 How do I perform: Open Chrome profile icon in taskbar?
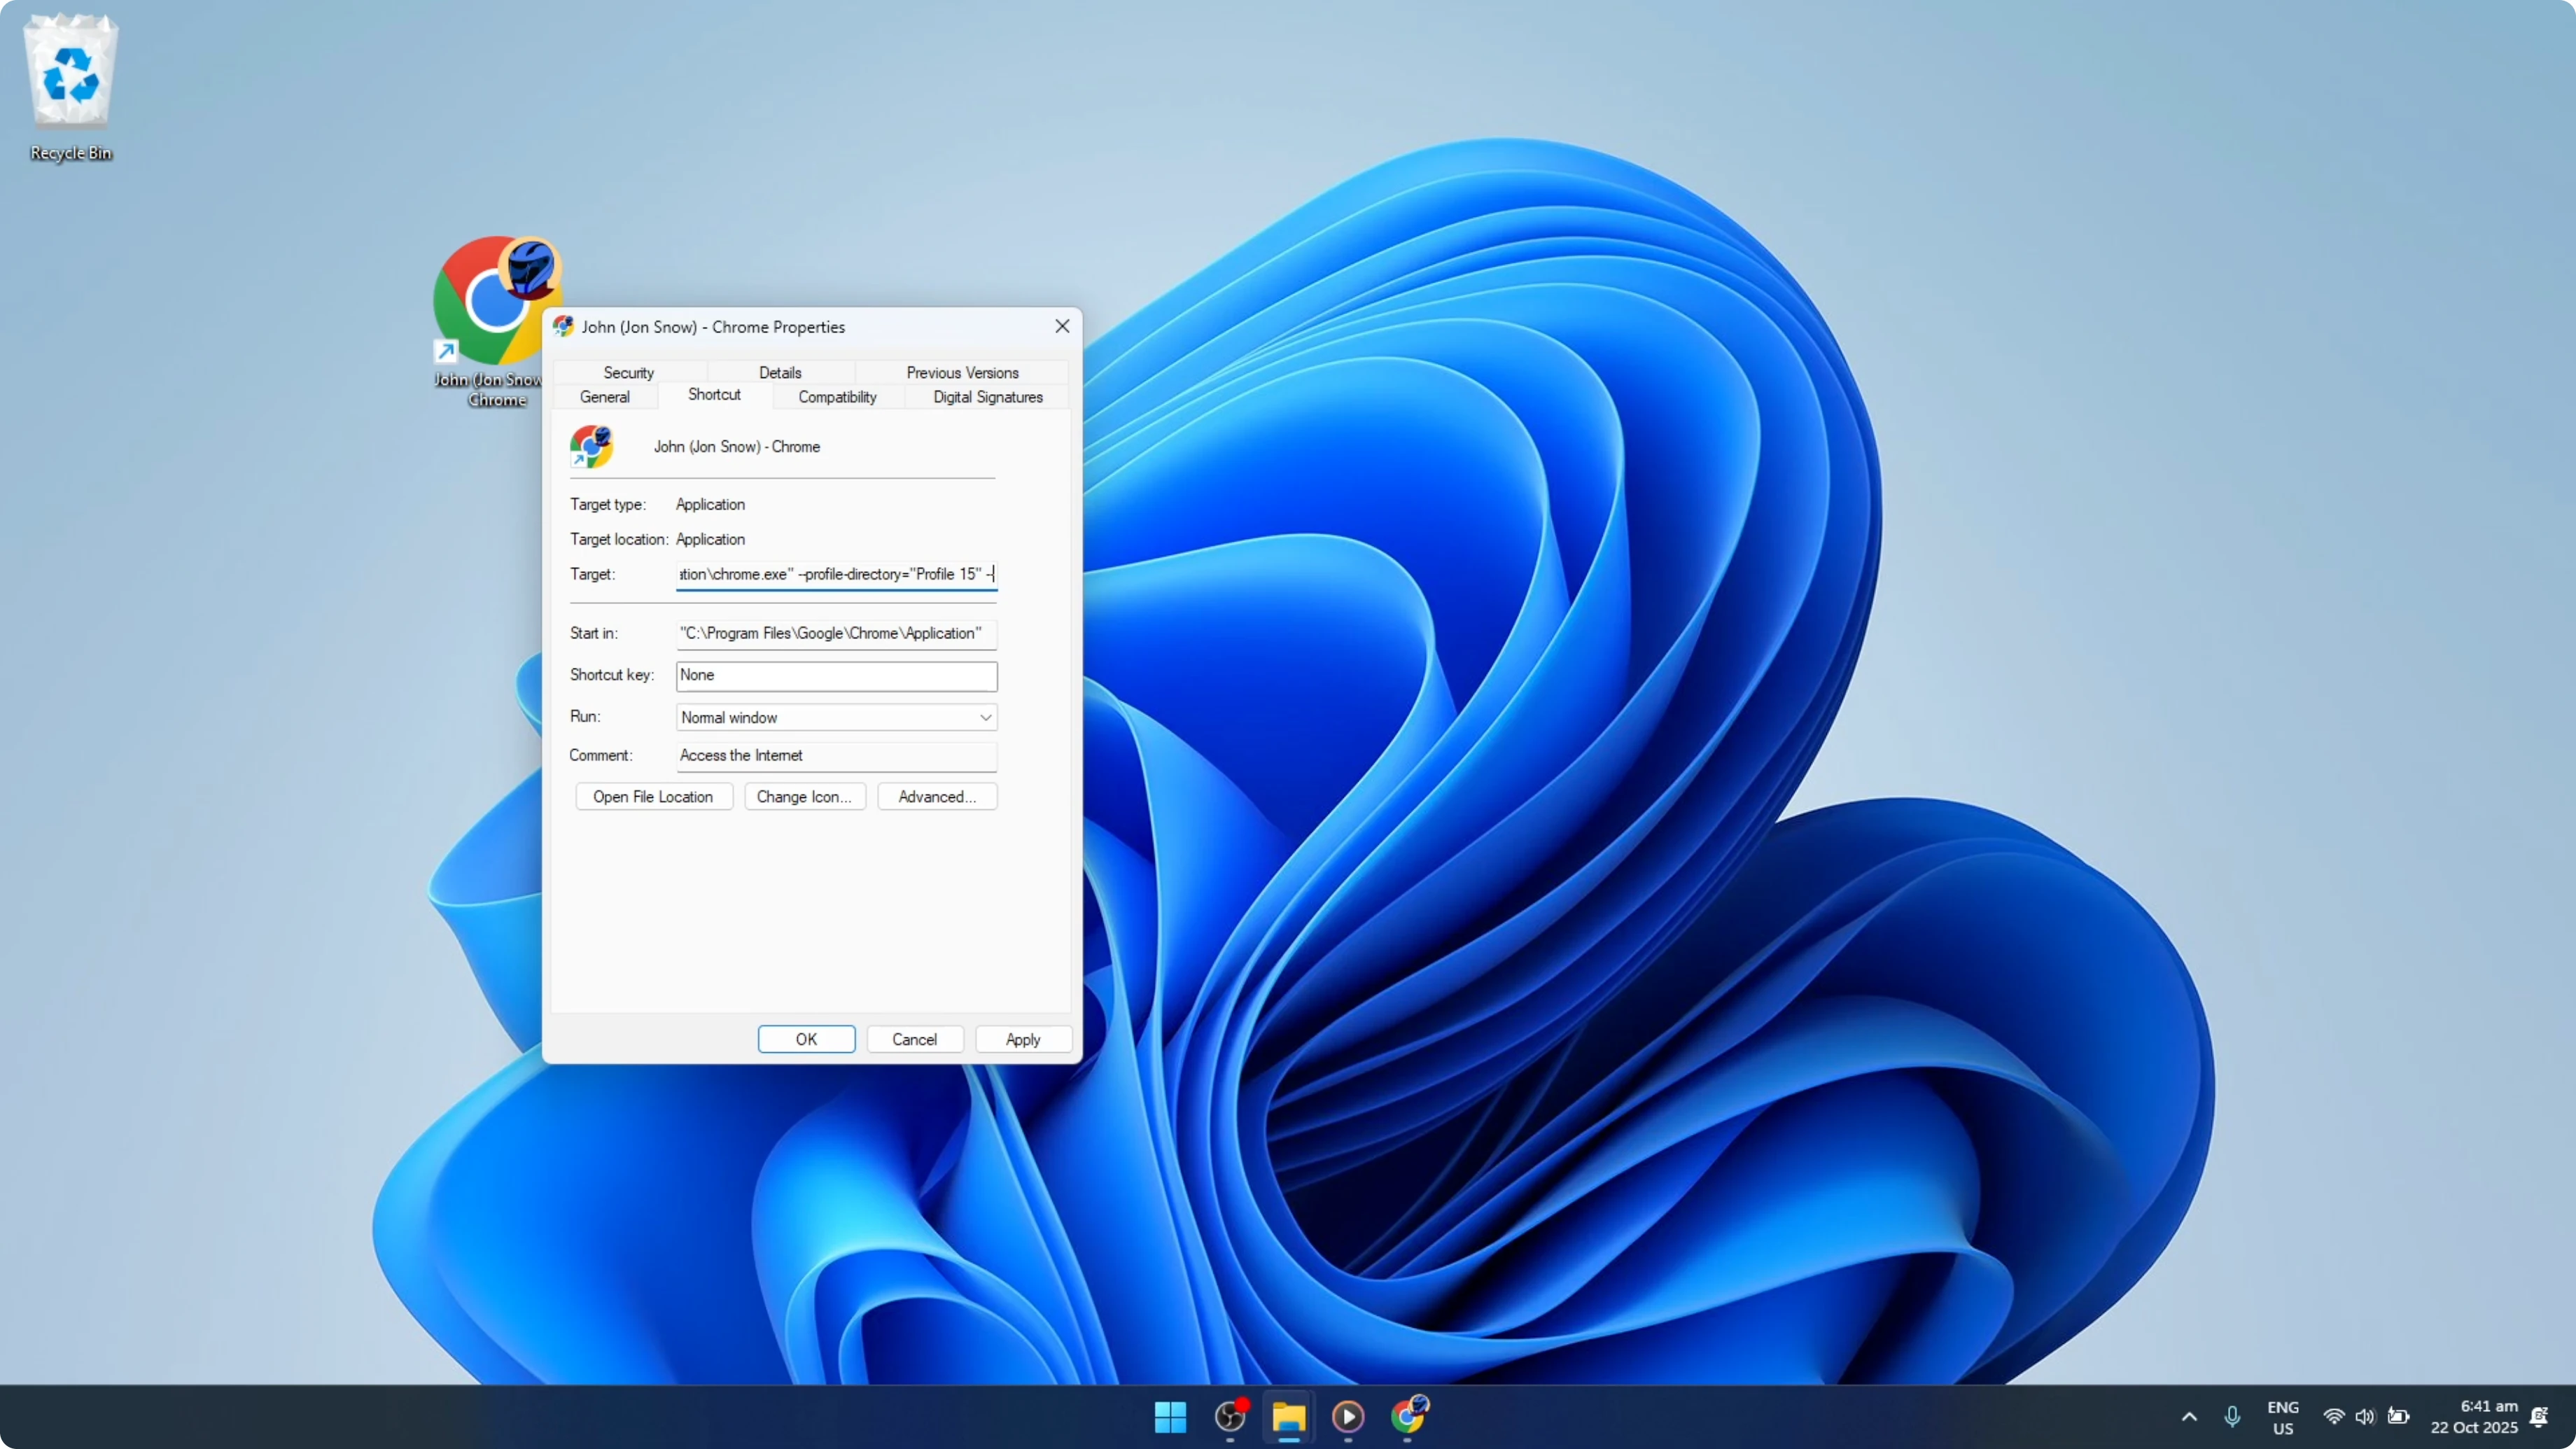point(1408,1416)
